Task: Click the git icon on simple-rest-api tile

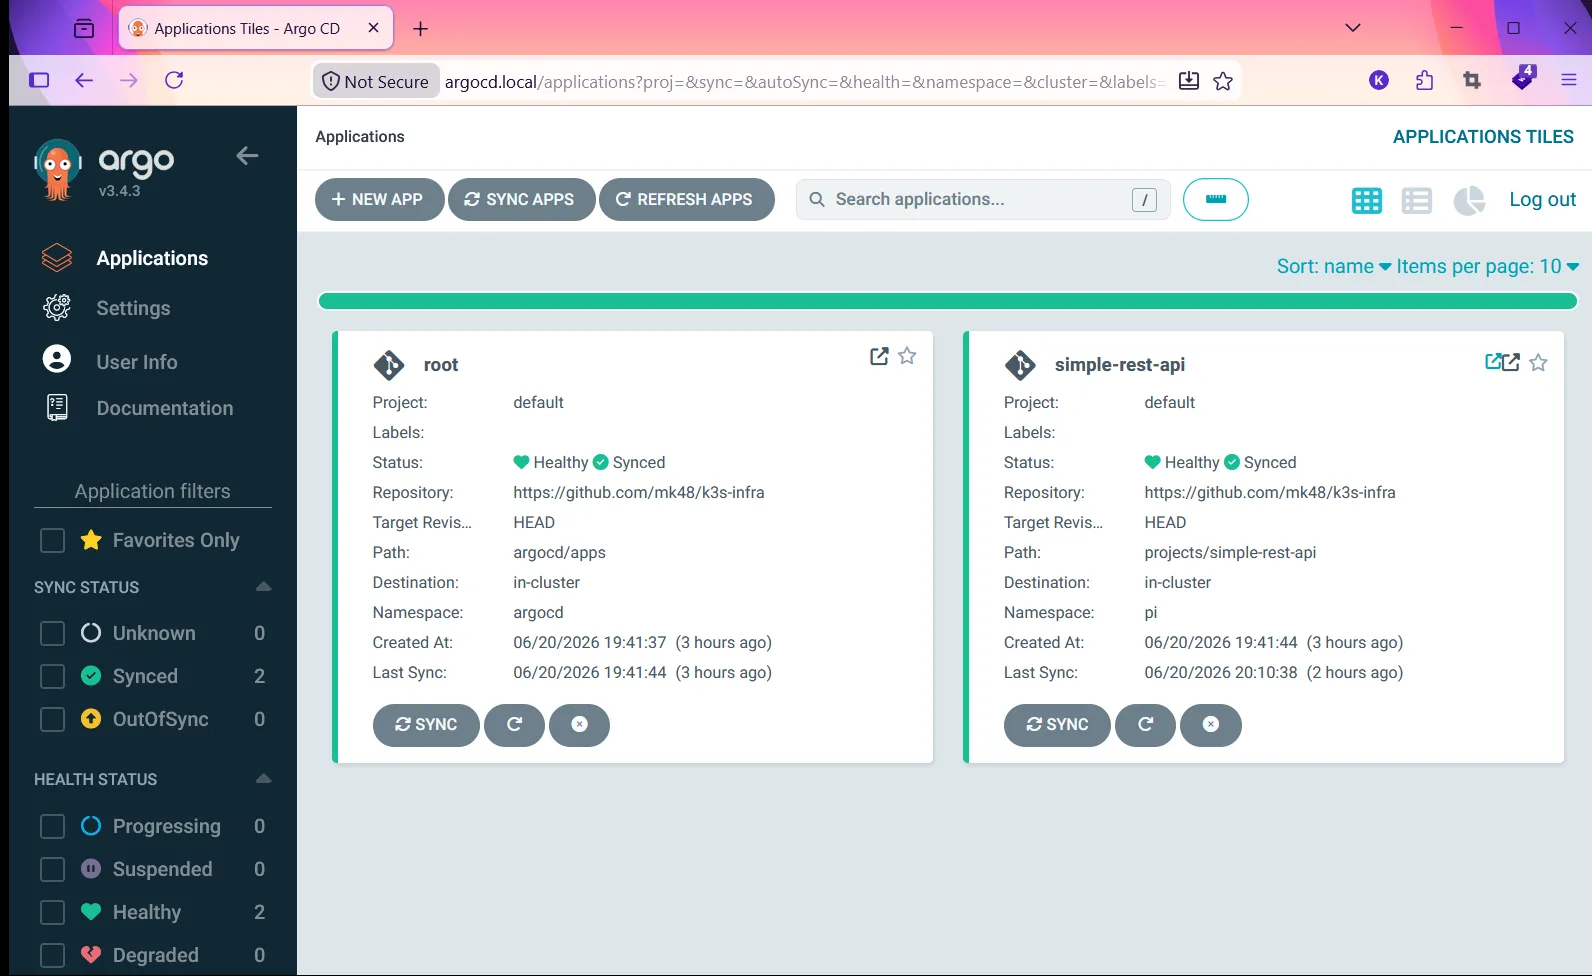Action: tap(1020, 365)
